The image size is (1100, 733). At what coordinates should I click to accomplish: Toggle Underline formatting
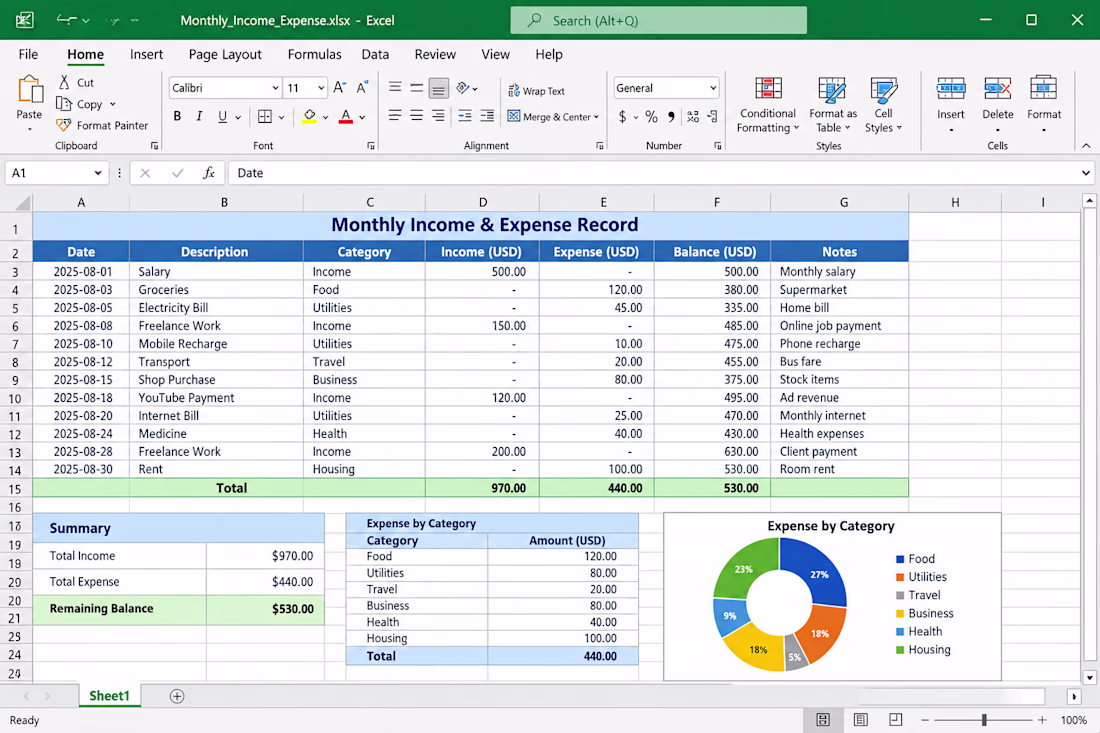[x=222, y=116]
